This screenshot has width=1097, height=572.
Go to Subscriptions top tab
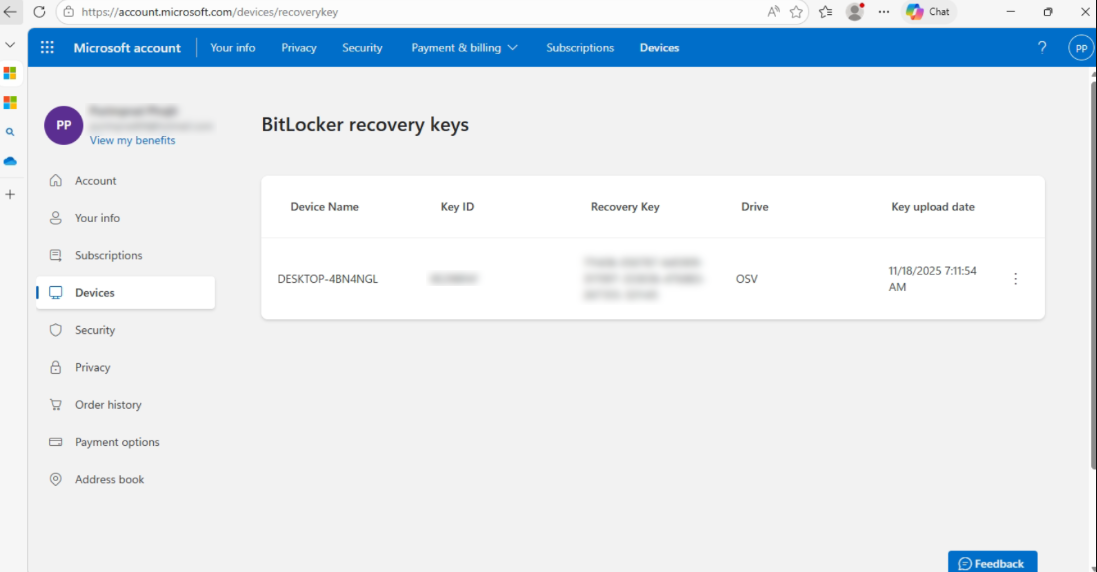[580, 48]
